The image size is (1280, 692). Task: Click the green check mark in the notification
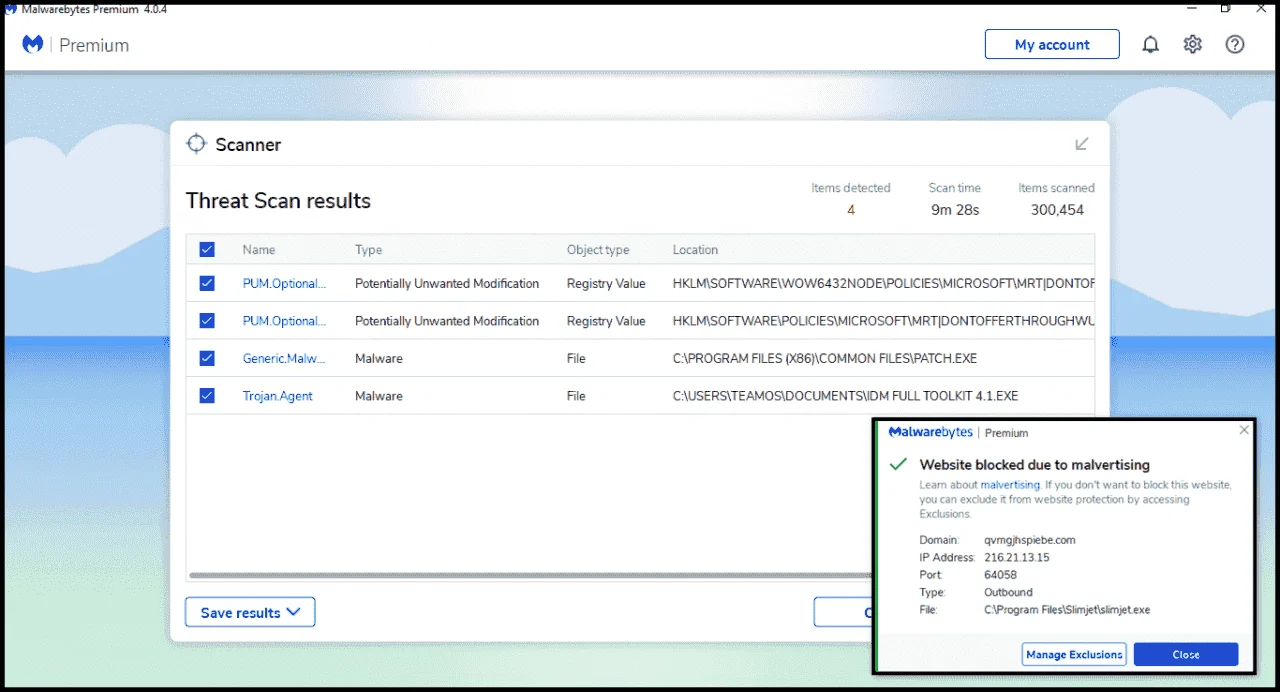tap(898, 464)
